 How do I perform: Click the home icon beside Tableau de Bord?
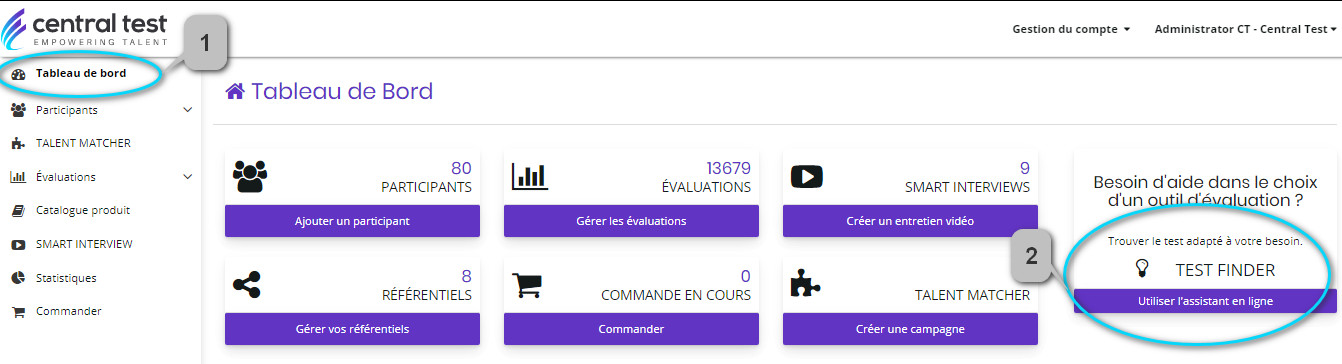click(235, 92)
